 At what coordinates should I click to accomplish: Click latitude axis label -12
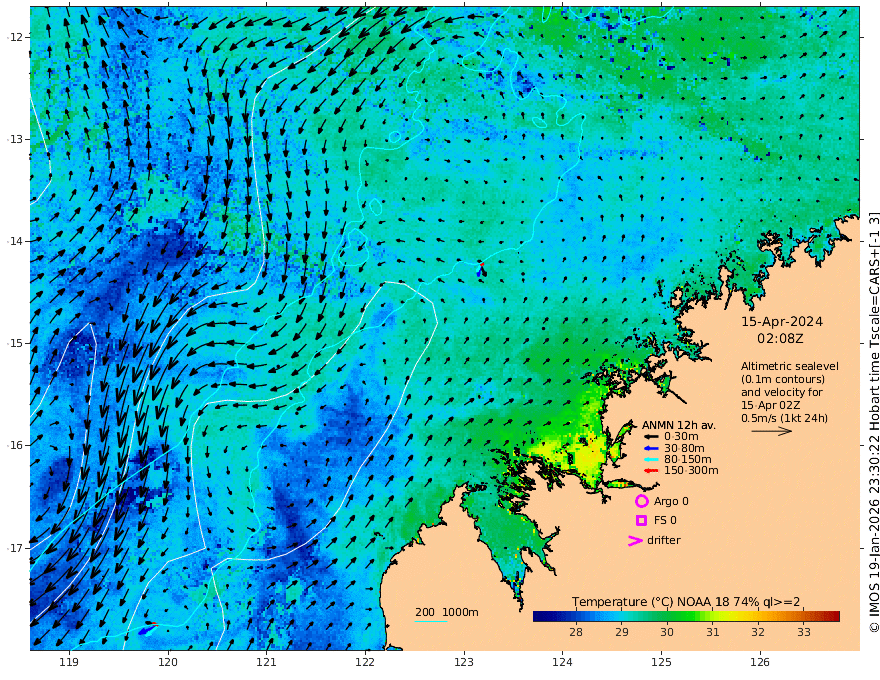point(15,37)
